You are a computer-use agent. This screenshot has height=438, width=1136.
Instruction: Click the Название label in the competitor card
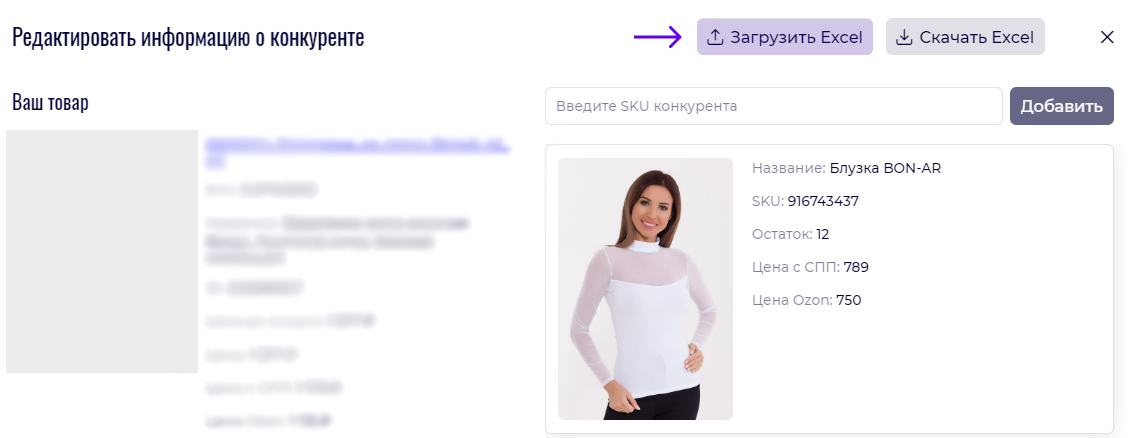coord(789,169)
